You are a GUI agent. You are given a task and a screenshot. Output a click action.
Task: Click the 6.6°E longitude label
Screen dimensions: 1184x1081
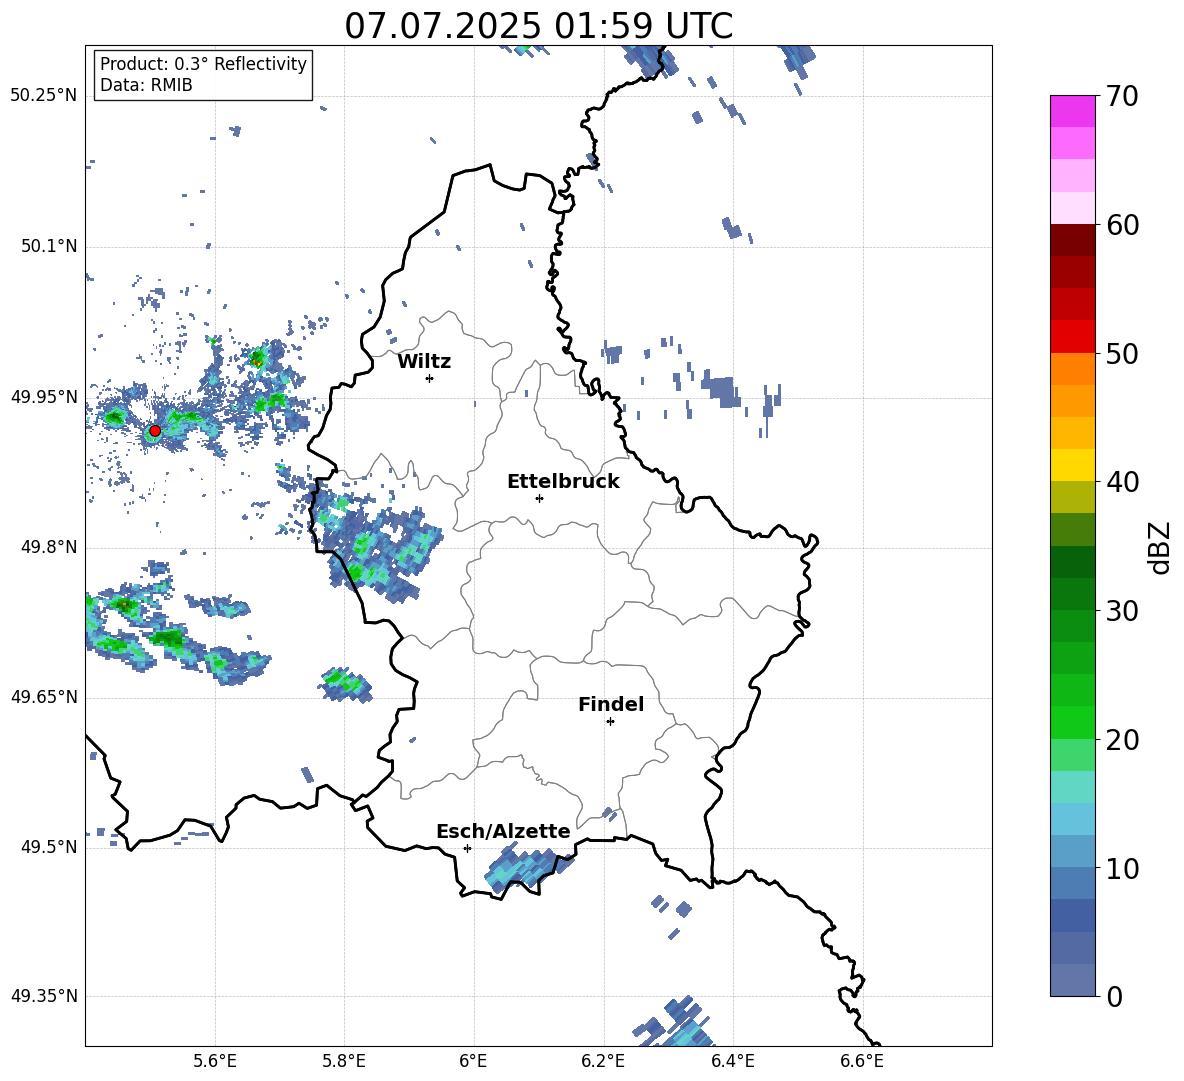pyautogui.click(x=862, y=1061)
